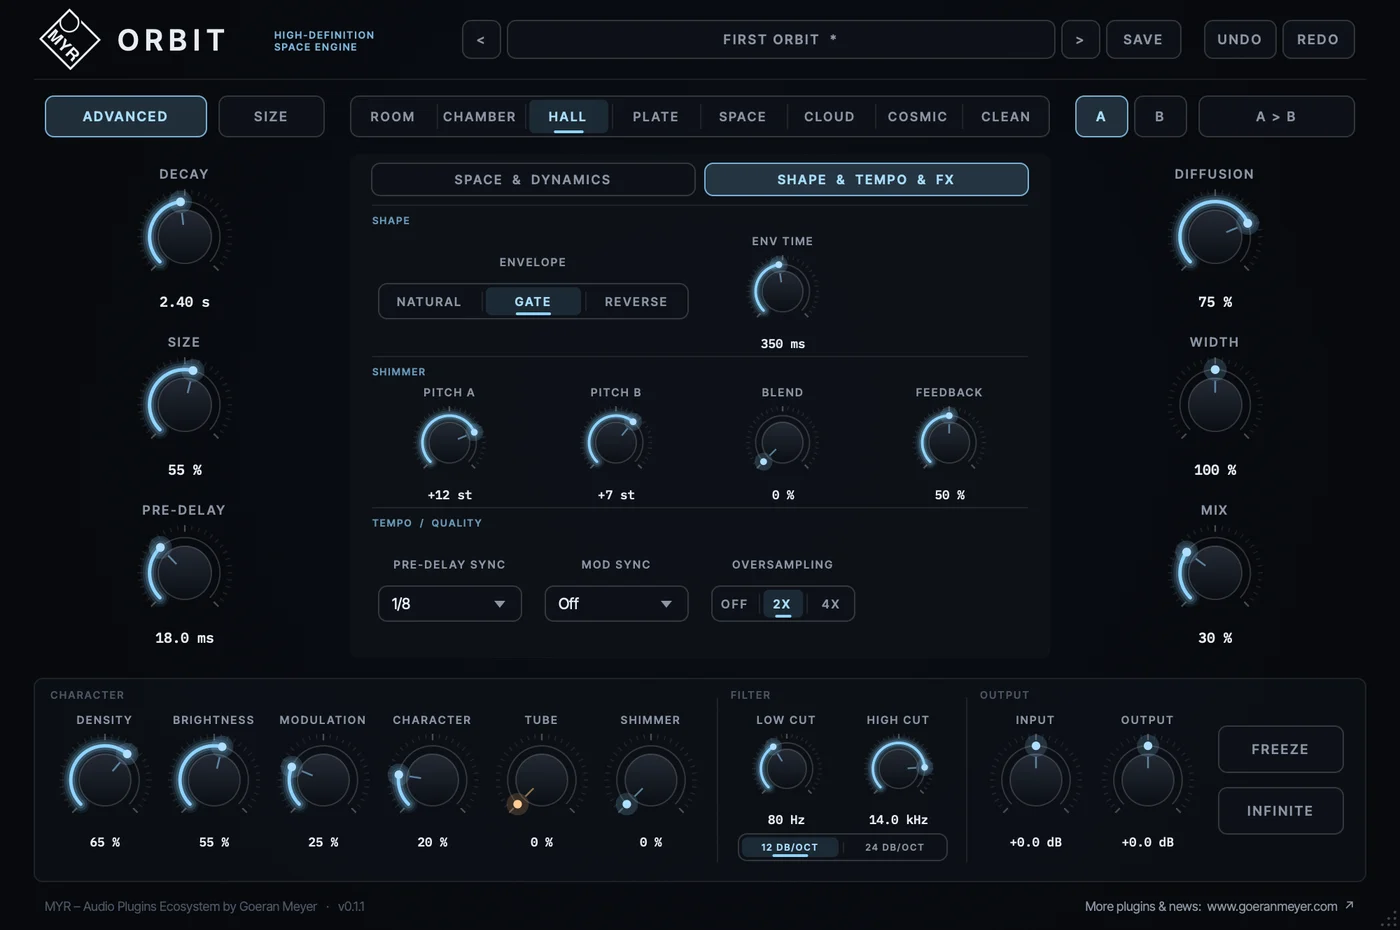Screen dimensions: 1400x930
Task: Click the bottom Shimmer knob
Action: [x=650, y=779]
